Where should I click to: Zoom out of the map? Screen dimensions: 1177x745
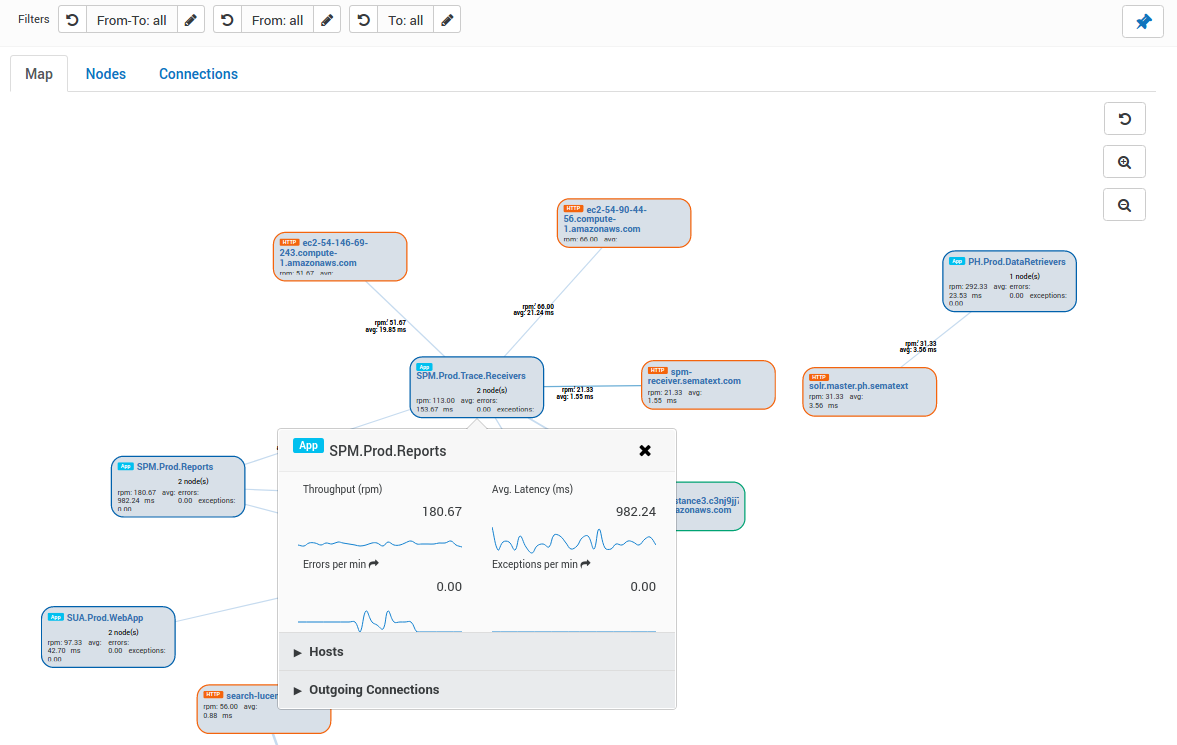(x=1124, y=205)
